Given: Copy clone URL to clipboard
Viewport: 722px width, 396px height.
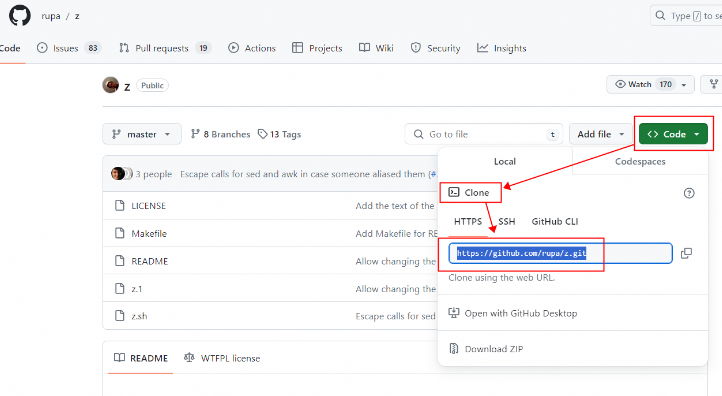Looking at the screenshot, I should point(686,253).
